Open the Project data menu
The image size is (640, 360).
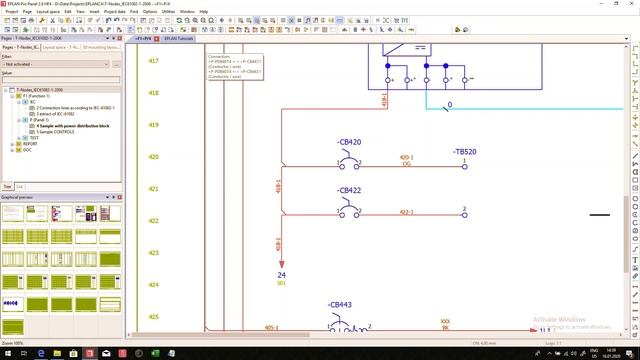[115, 11]
